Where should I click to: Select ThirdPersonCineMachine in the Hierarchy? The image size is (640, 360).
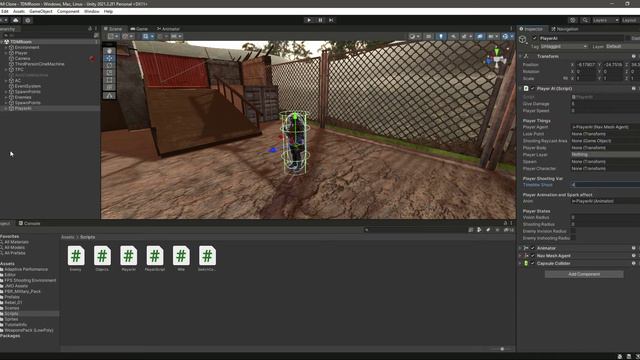point(39,64)
